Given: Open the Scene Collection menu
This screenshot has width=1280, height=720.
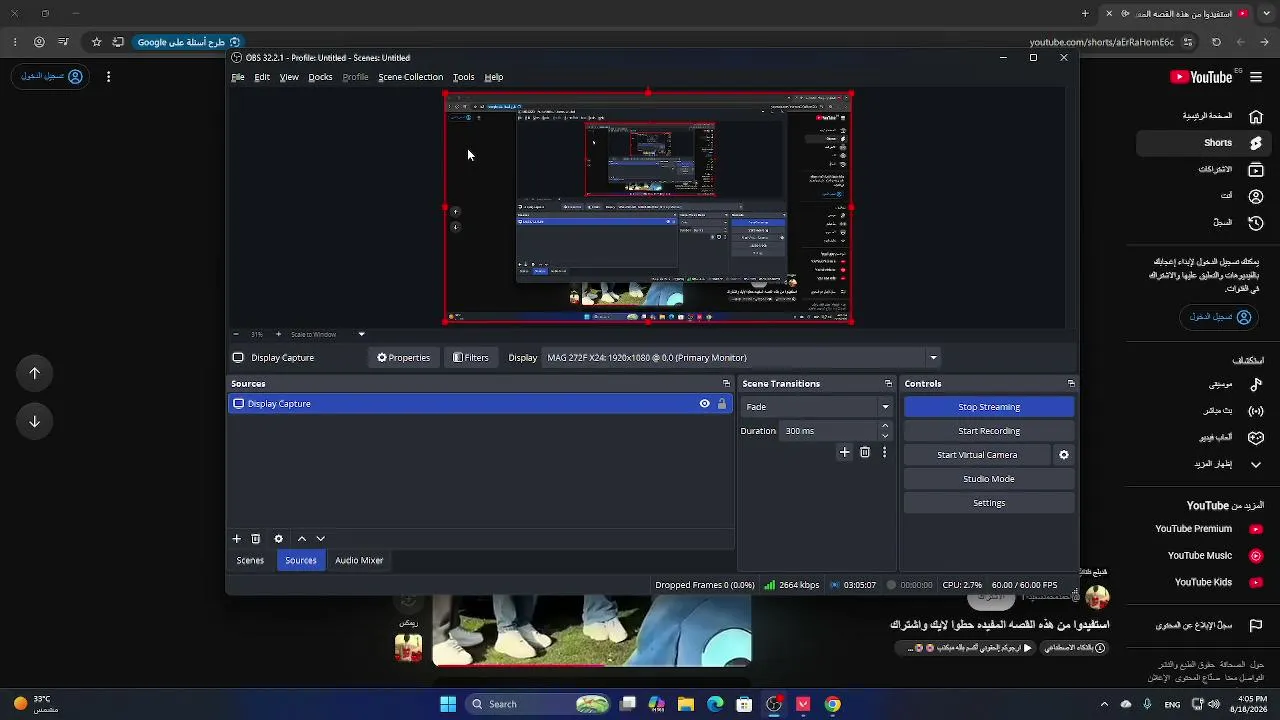Looking at the screenshot, I should (410, 77).
